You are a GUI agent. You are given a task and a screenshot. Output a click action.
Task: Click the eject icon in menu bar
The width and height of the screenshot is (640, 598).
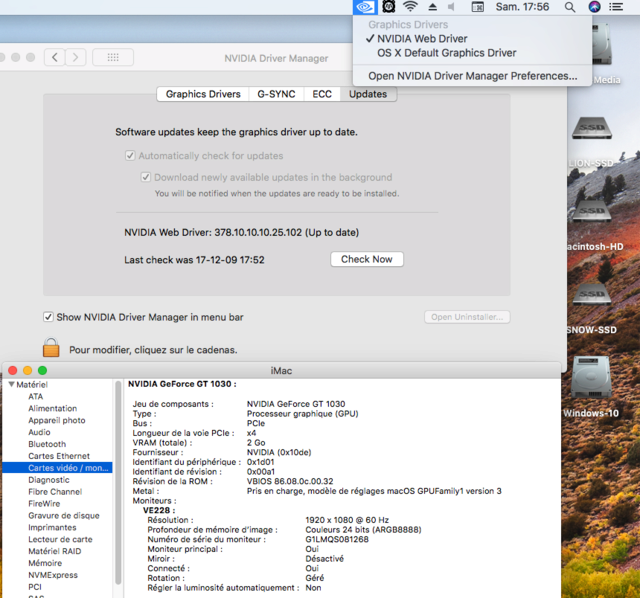click(433, 7)
